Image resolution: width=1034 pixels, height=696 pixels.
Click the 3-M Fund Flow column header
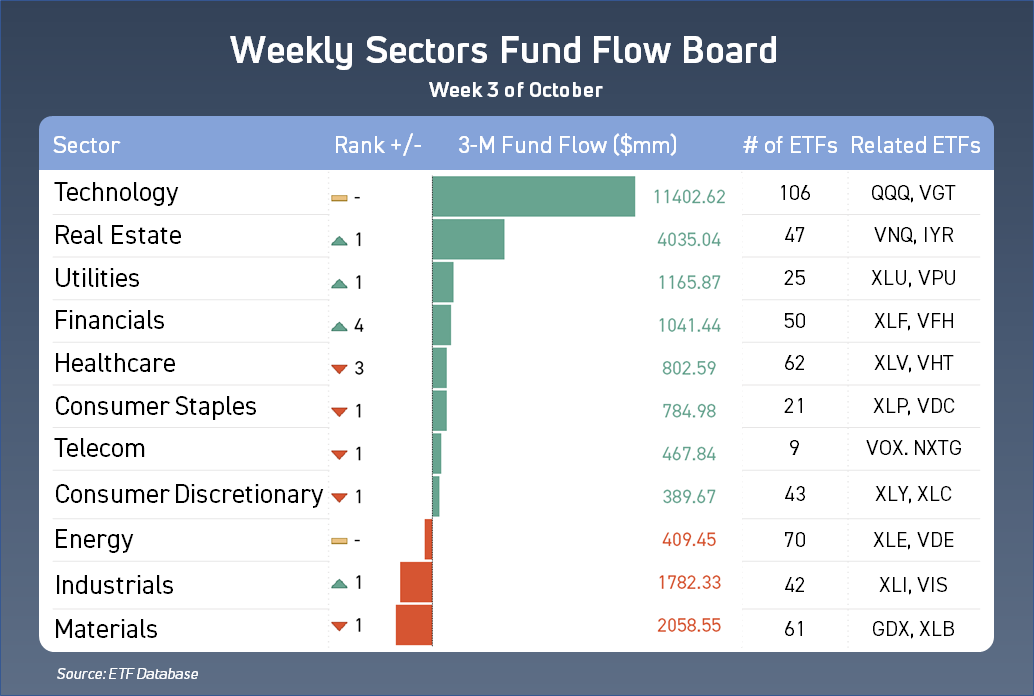pyautogui.click(x=567, y=145)
